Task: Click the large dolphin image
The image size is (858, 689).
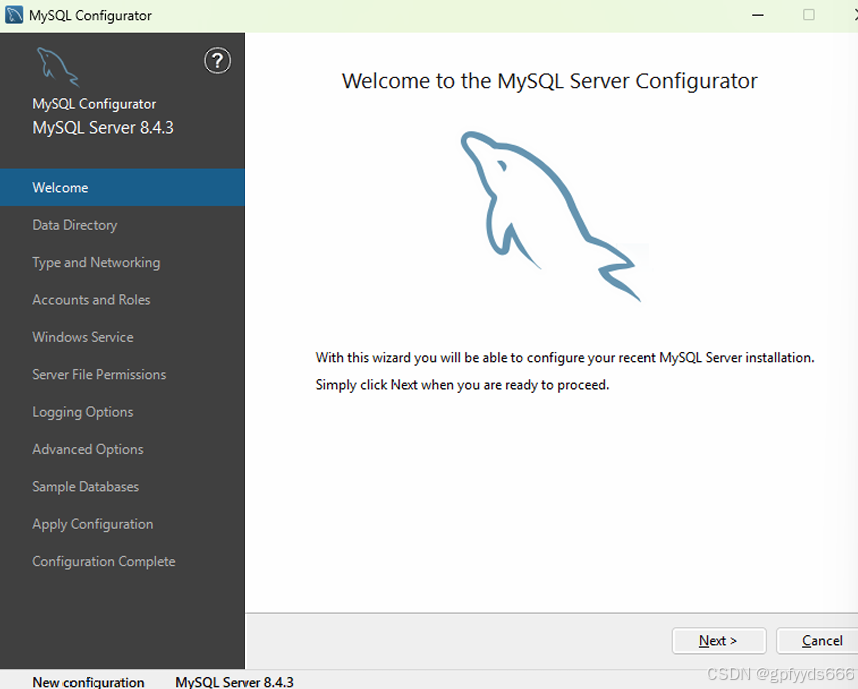Action: [x=550, y=216]
